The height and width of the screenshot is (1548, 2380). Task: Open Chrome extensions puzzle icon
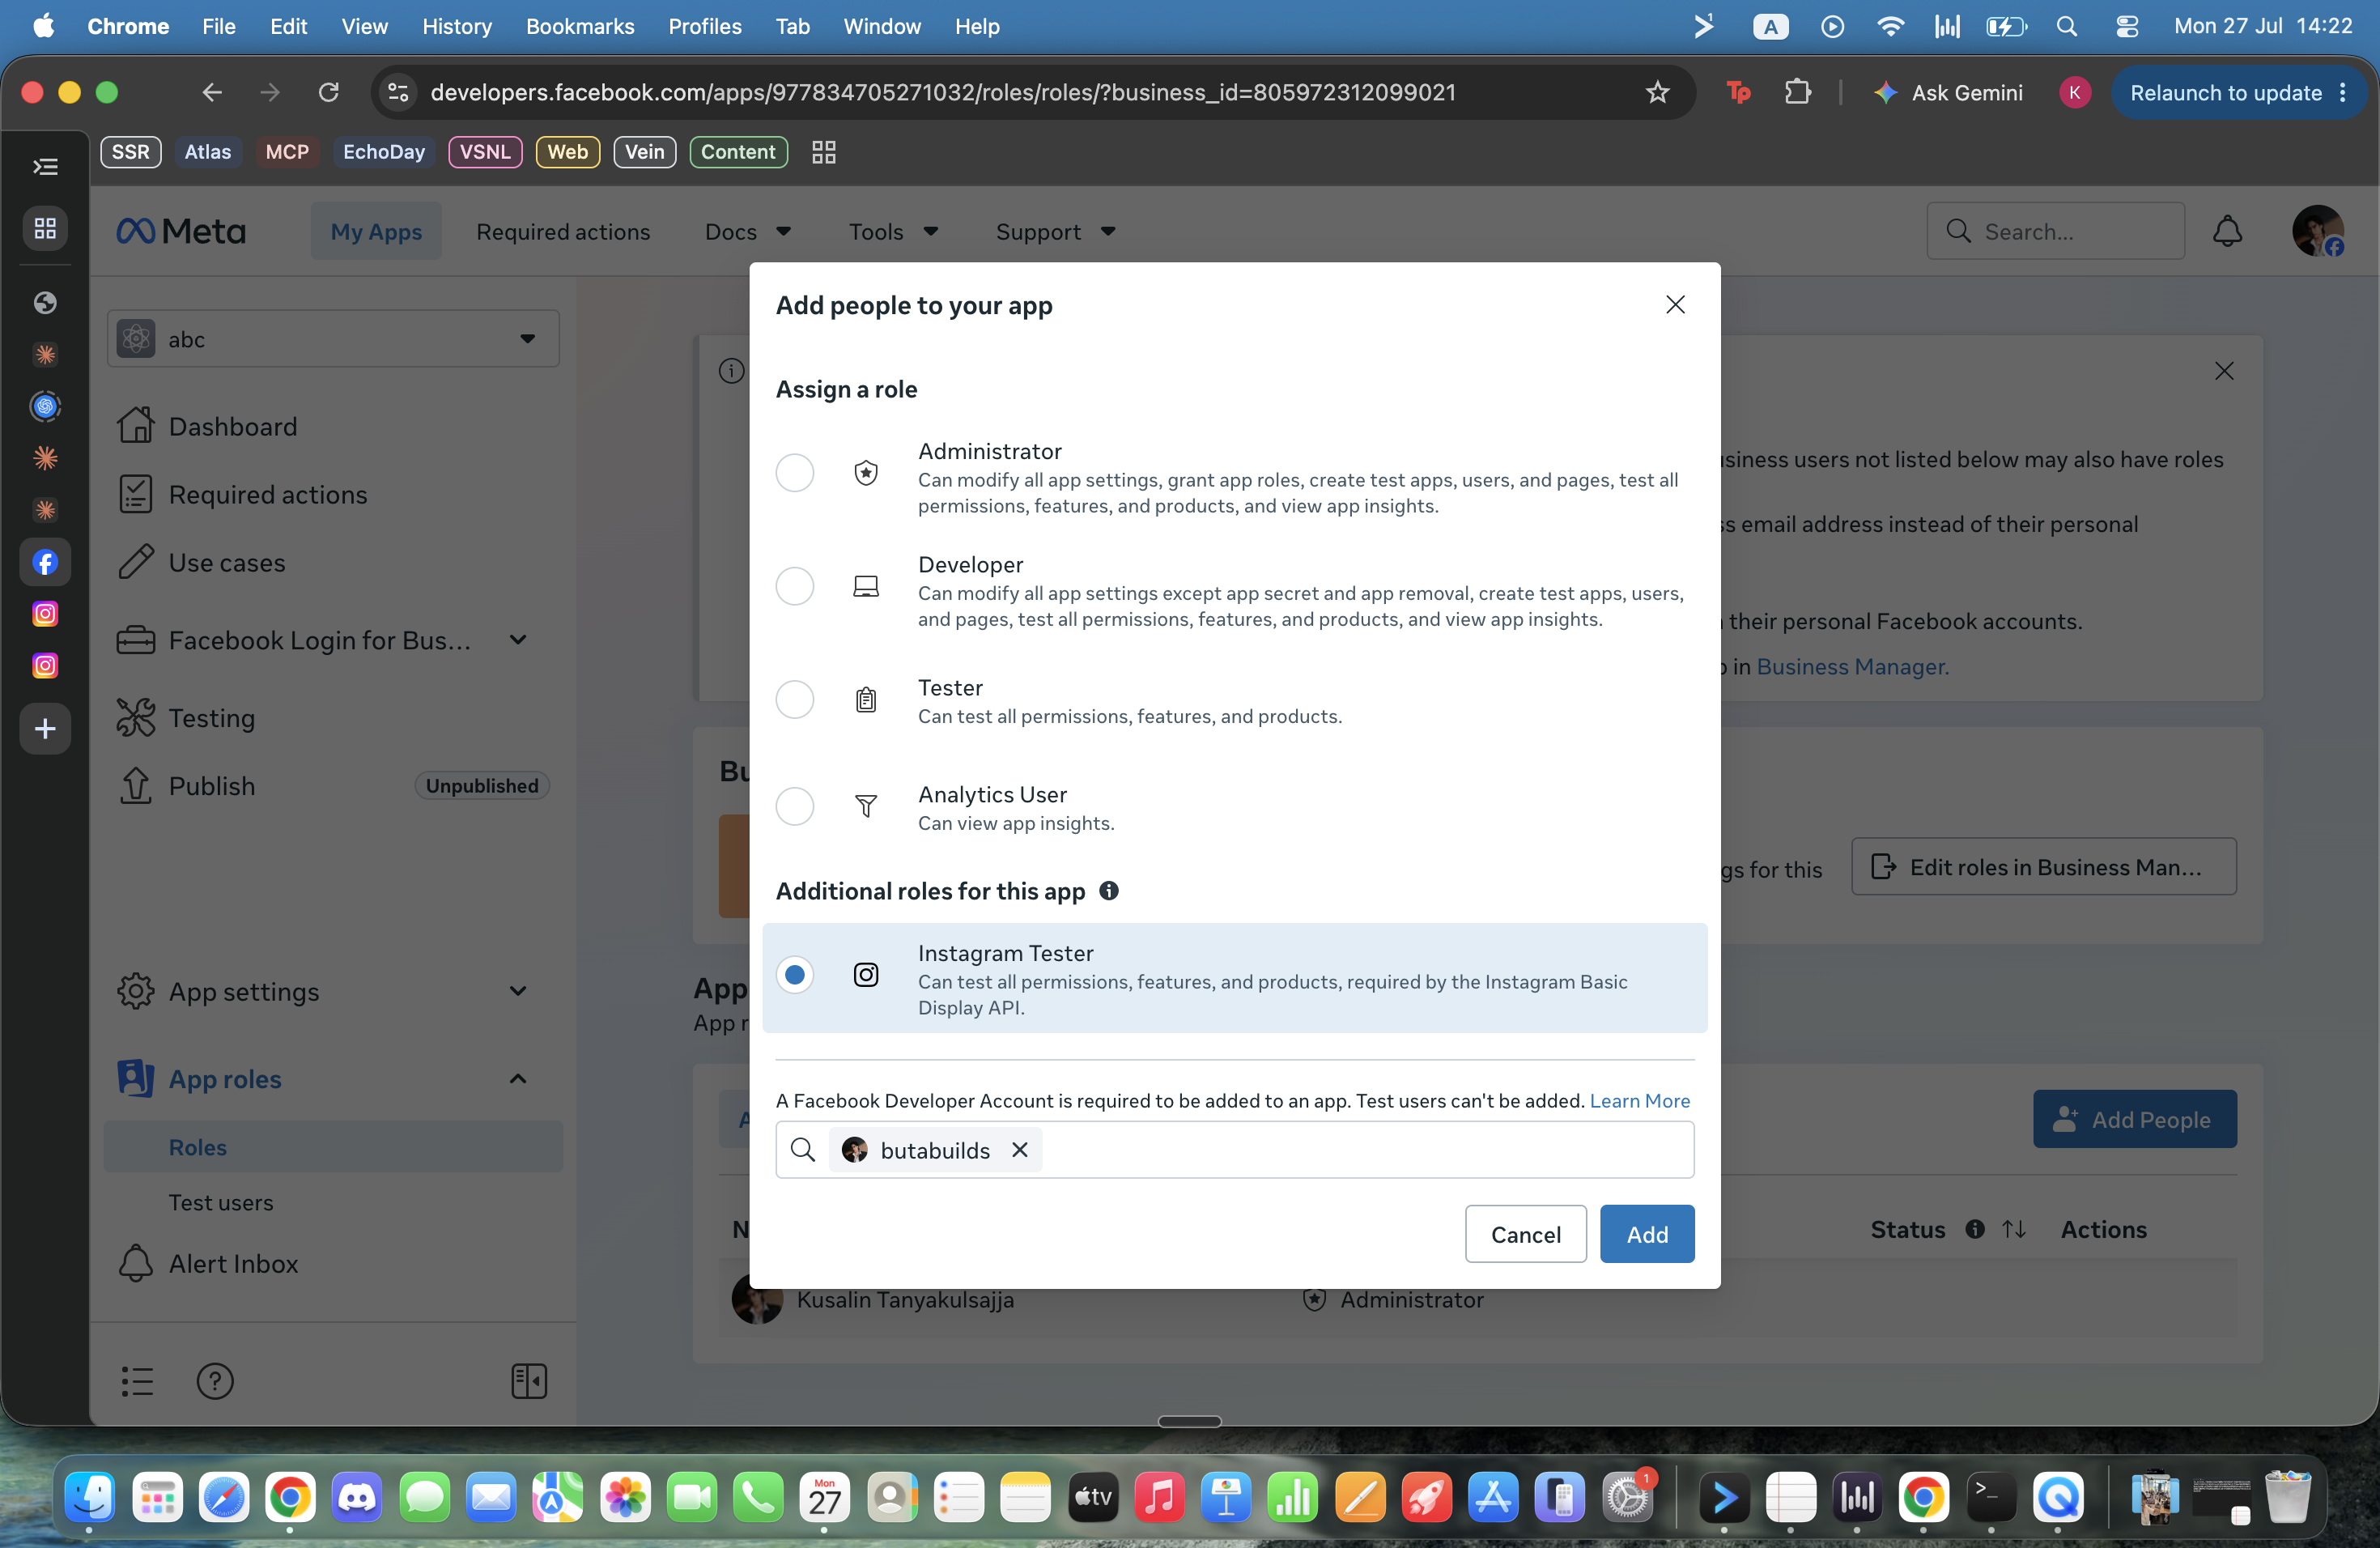tap(1798, 93)
